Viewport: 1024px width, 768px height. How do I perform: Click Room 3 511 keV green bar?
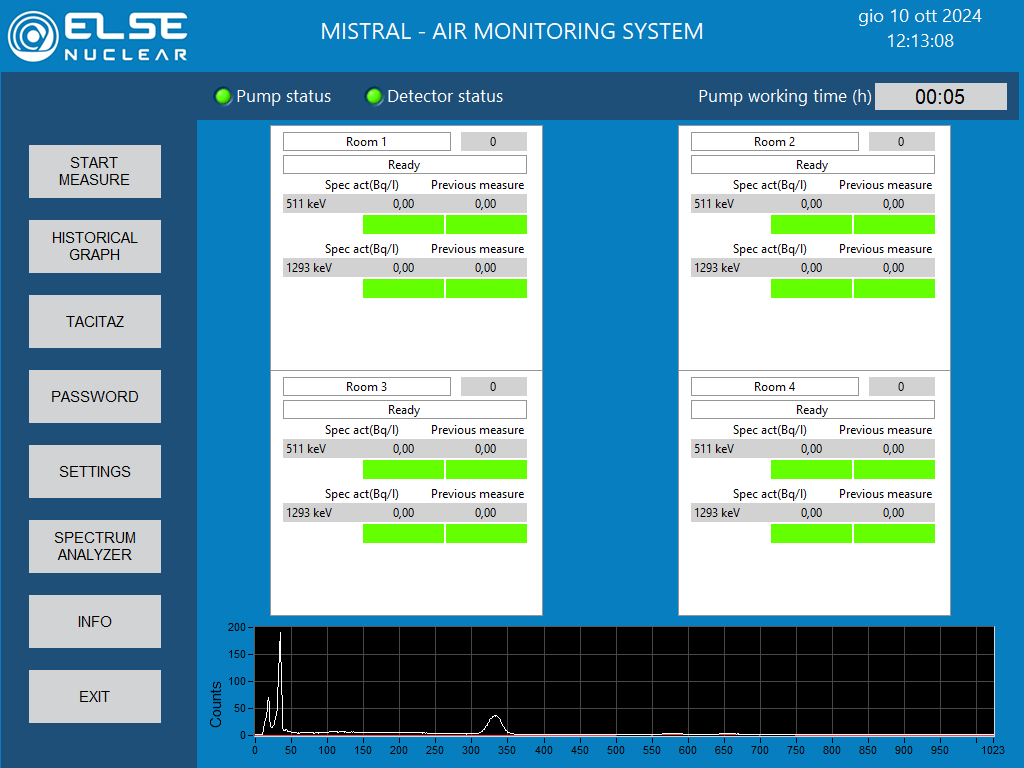[403, 469]
